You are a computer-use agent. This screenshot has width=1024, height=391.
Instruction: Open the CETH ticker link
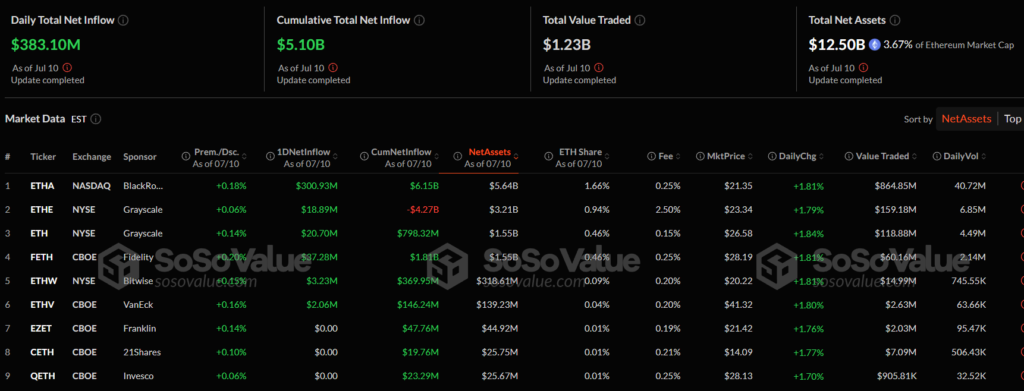tap(42, 352)
